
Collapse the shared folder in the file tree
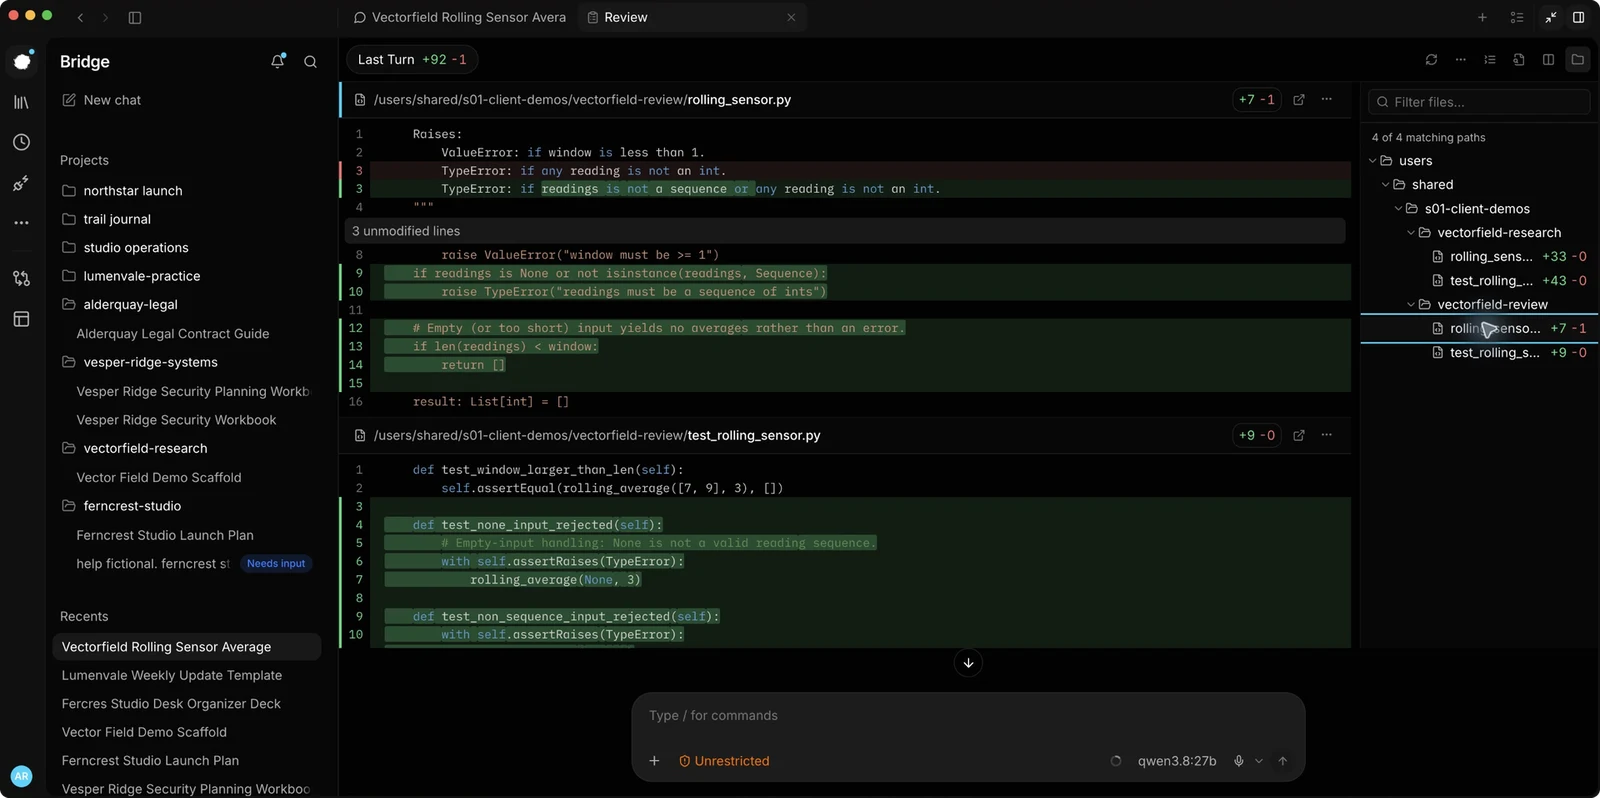click(x=1386, y=185)
